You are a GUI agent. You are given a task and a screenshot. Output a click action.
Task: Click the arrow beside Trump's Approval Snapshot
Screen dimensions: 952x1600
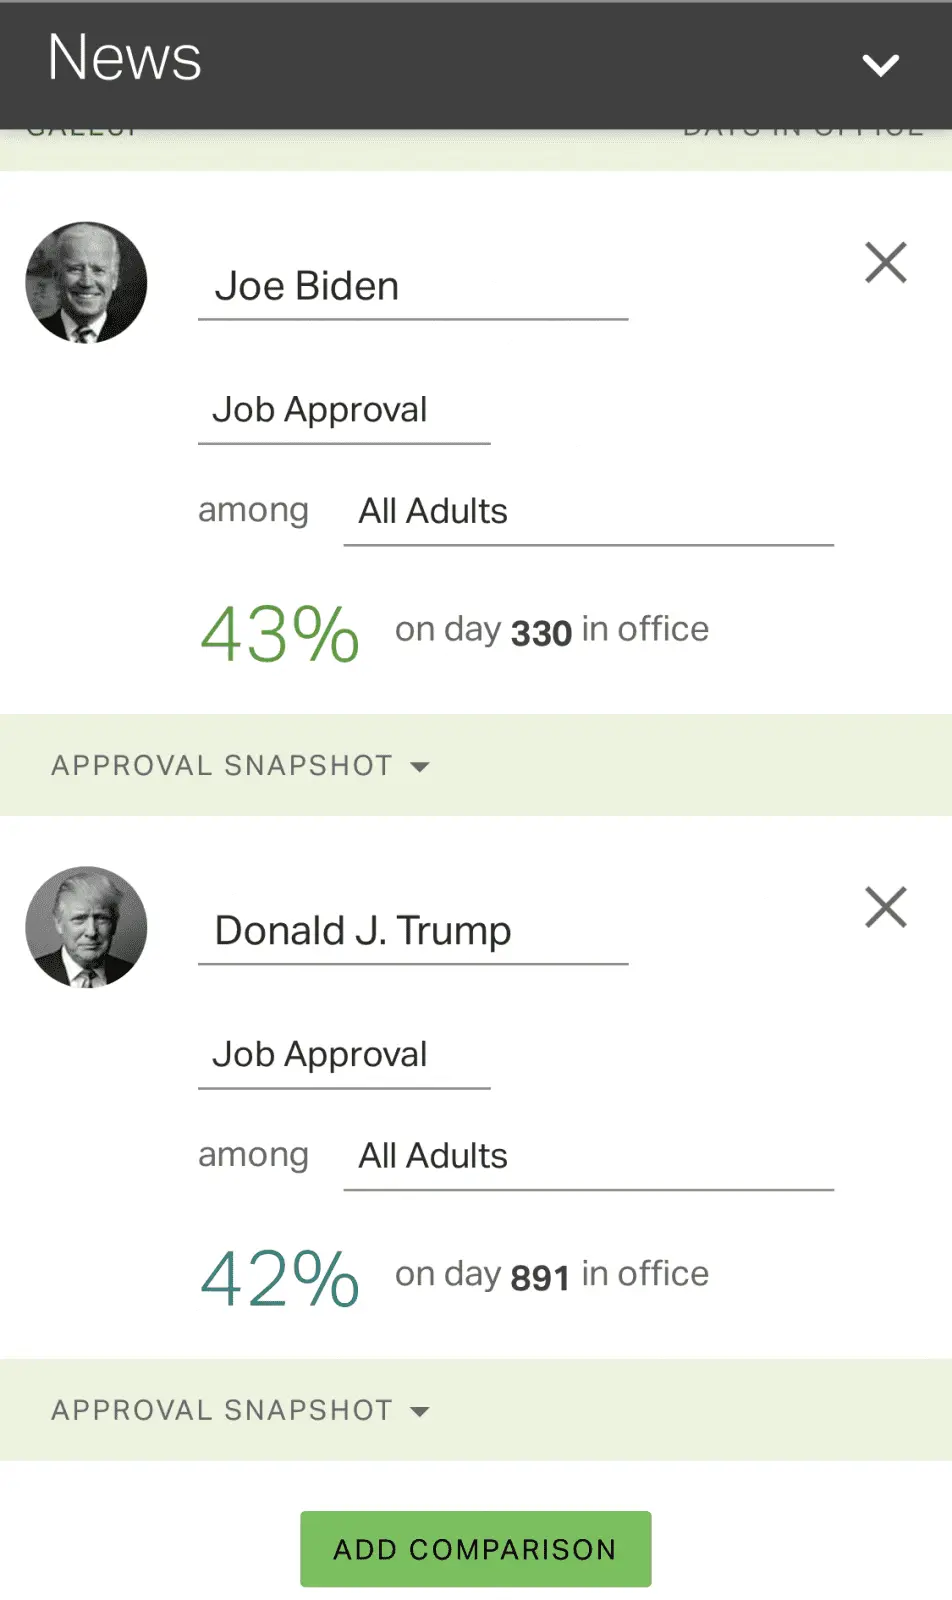point(420,1412)
